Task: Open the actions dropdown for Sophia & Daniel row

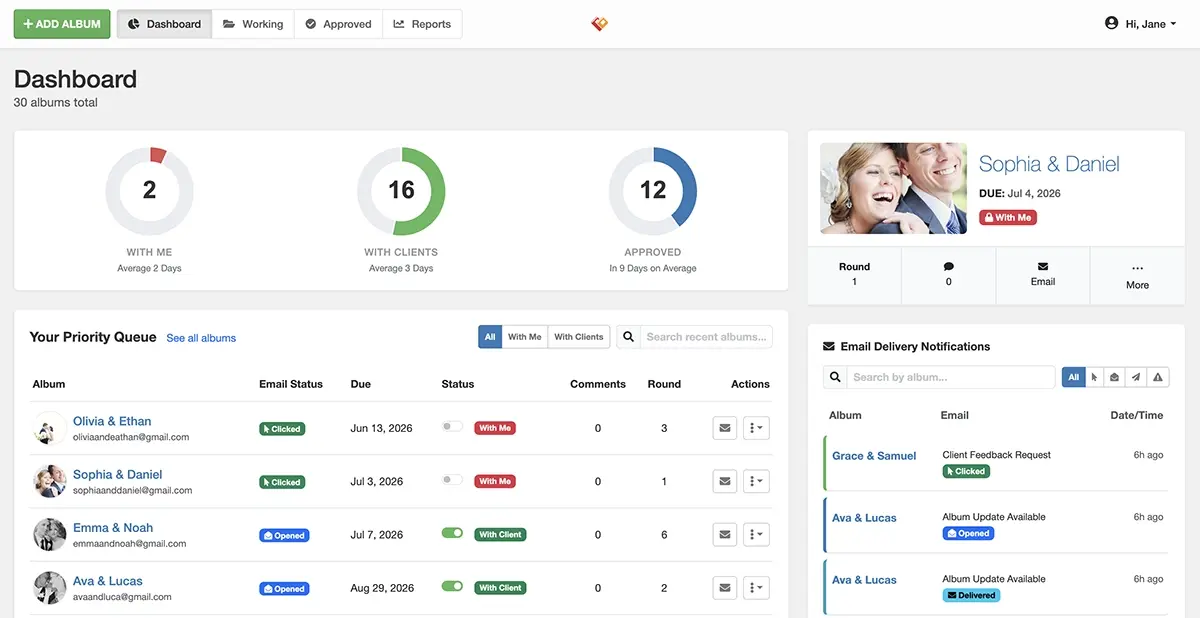Action: coord(757,481)
